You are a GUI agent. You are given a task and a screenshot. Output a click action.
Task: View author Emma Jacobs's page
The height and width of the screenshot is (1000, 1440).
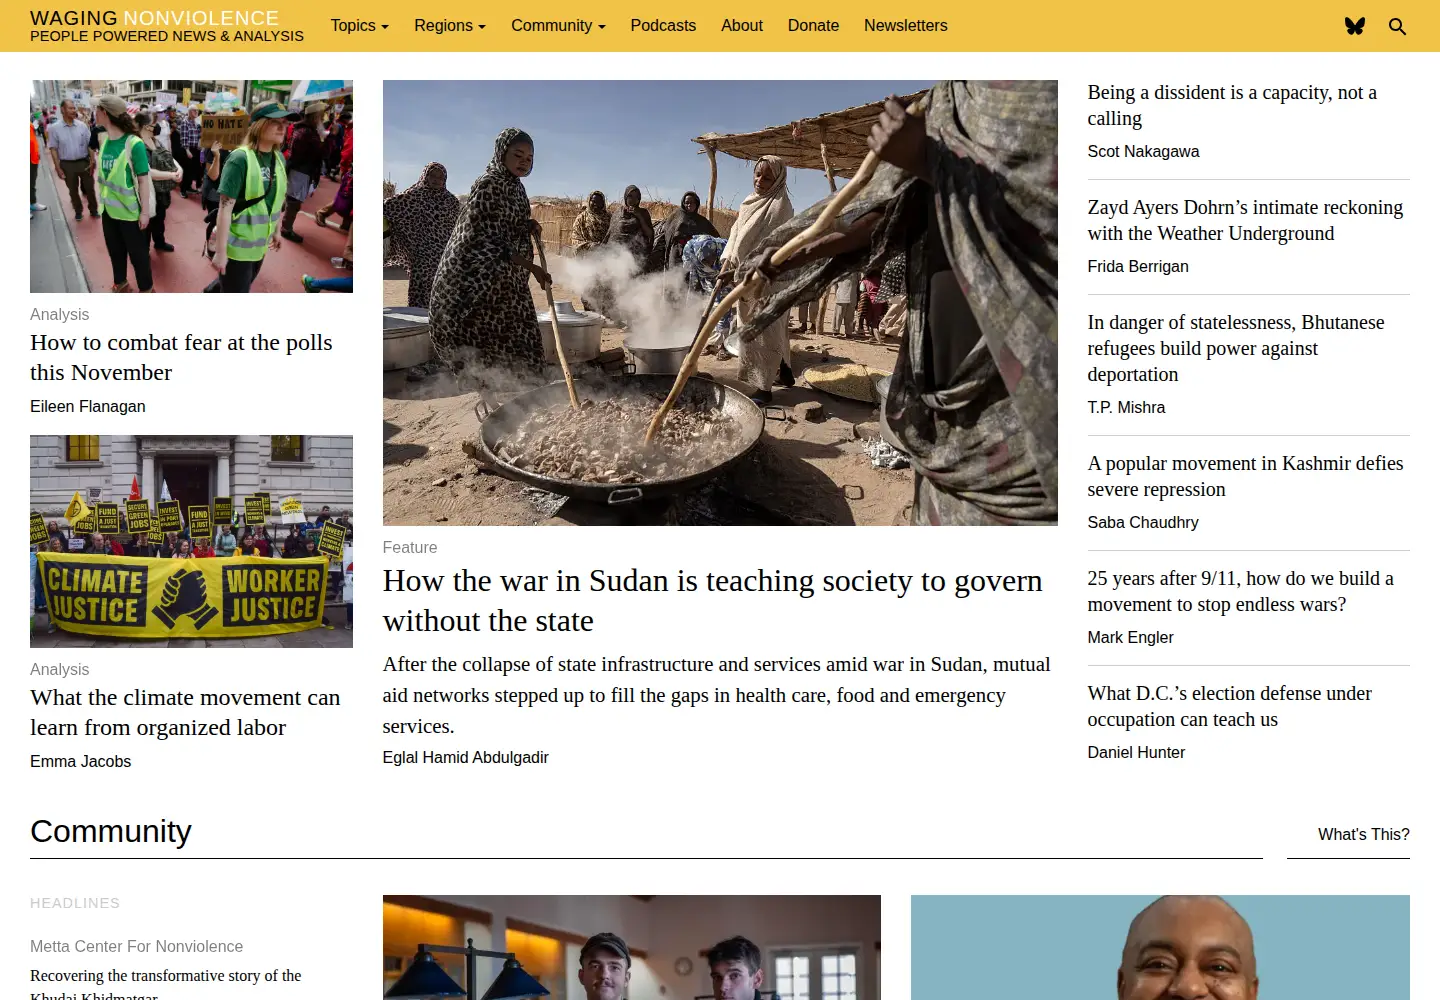coord(80,761)
